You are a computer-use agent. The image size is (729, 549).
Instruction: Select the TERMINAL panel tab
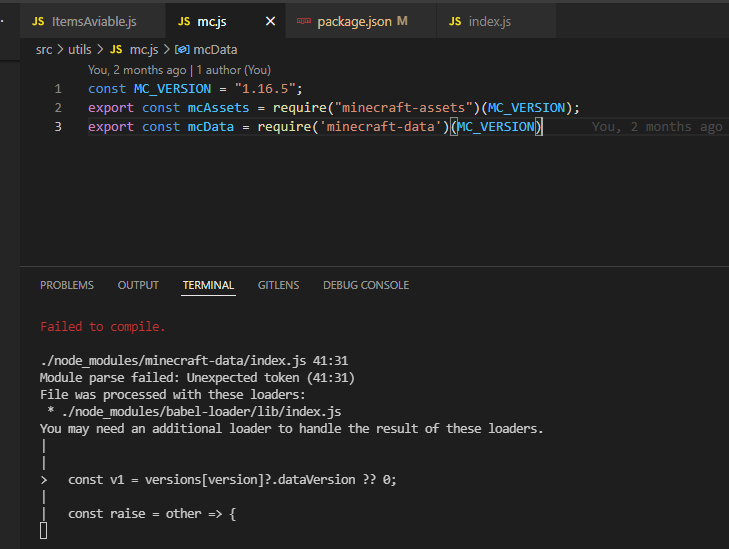208,285
